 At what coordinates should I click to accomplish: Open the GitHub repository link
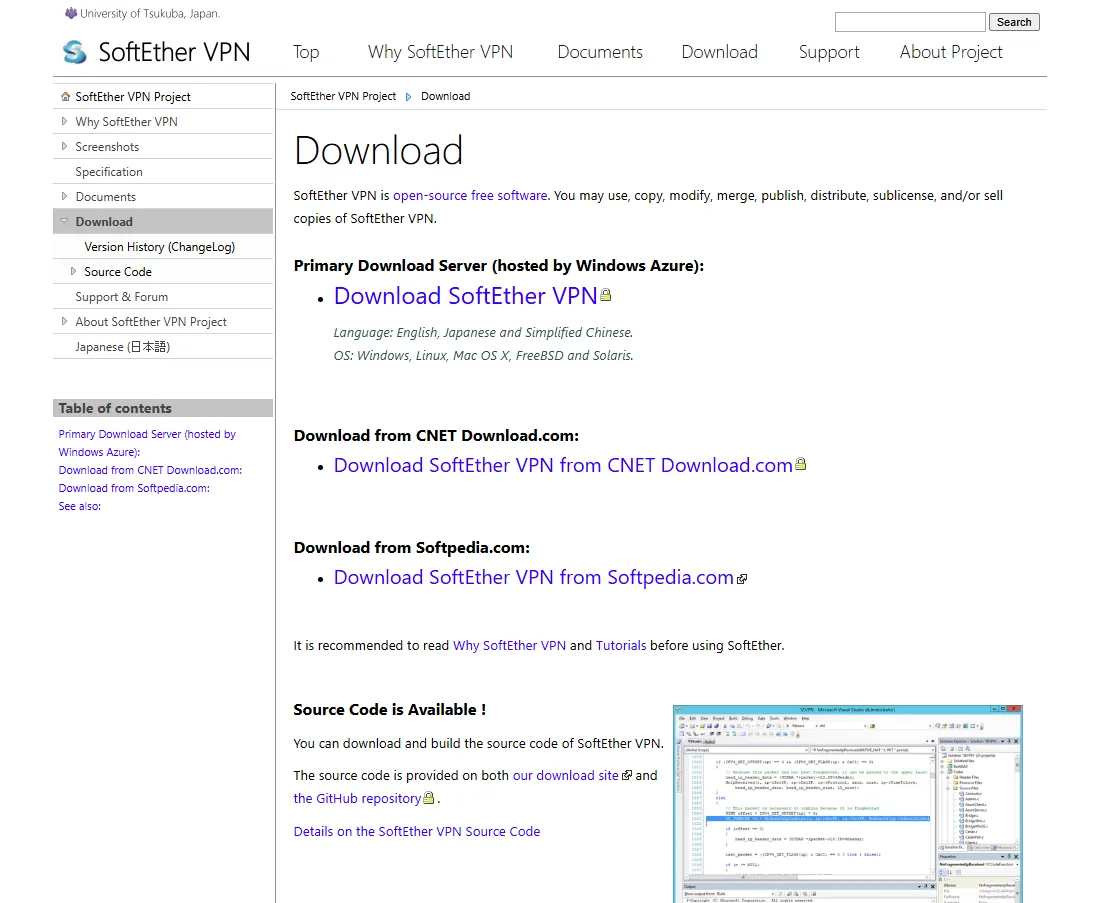pos(357,798)
